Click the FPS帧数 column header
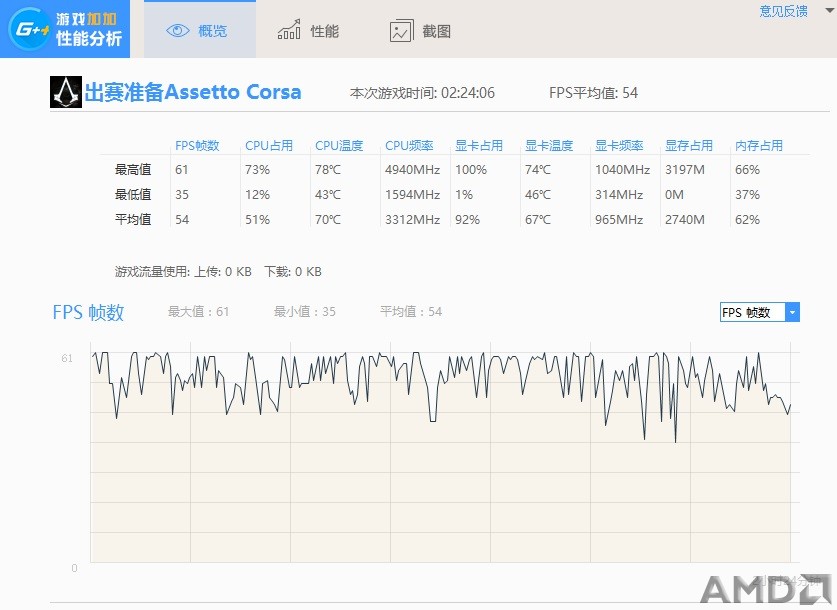 [x=197, y=146]
